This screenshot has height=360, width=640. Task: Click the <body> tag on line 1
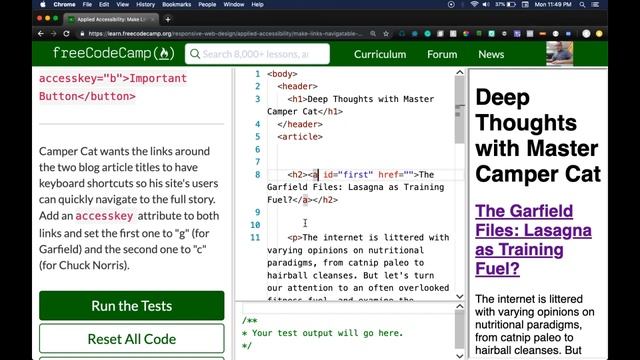tap(282, 74)
